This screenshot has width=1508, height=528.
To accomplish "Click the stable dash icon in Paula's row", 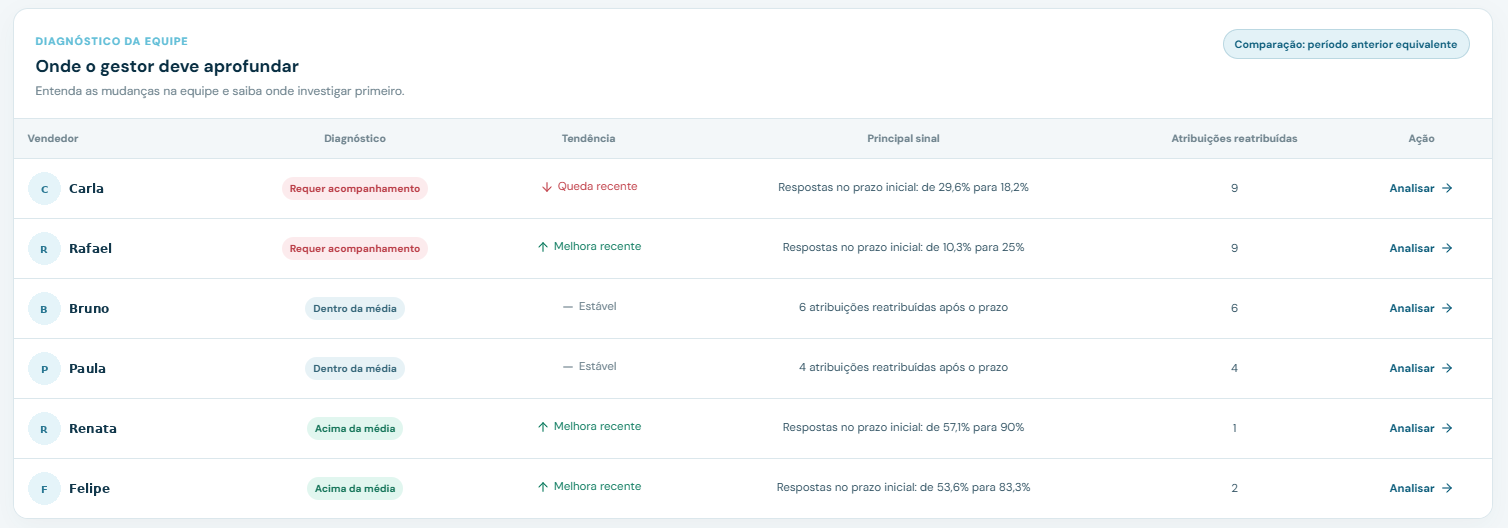I will (568, 367).
